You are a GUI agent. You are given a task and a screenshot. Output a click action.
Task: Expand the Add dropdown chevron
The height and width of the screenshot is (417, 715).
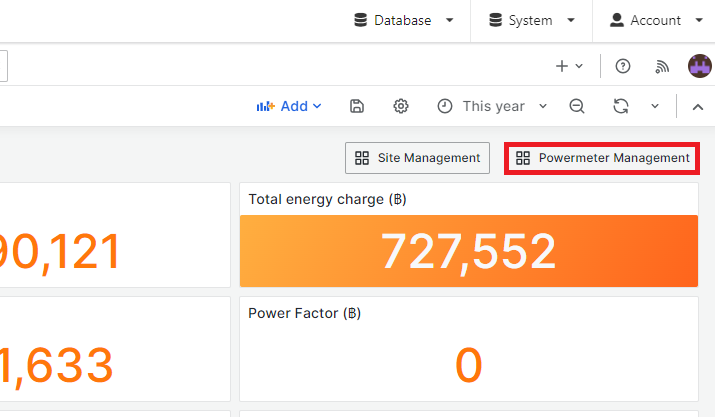(317, 106)
